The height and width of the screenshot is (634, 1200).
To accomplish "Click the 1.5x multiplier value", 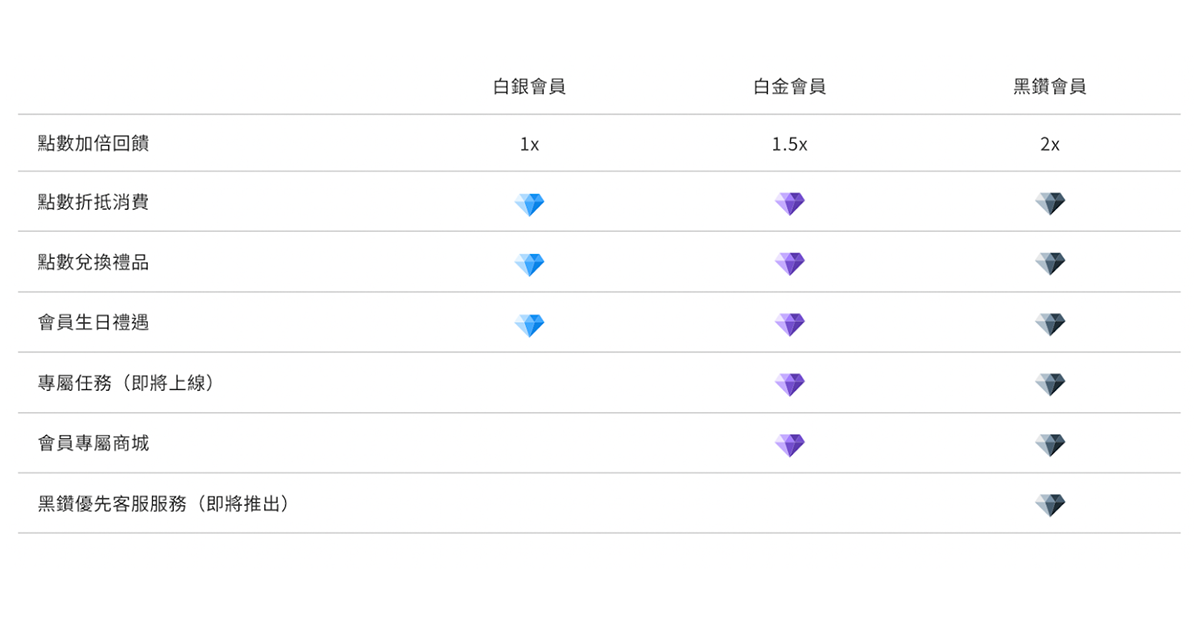I will [x=789, y=144].
